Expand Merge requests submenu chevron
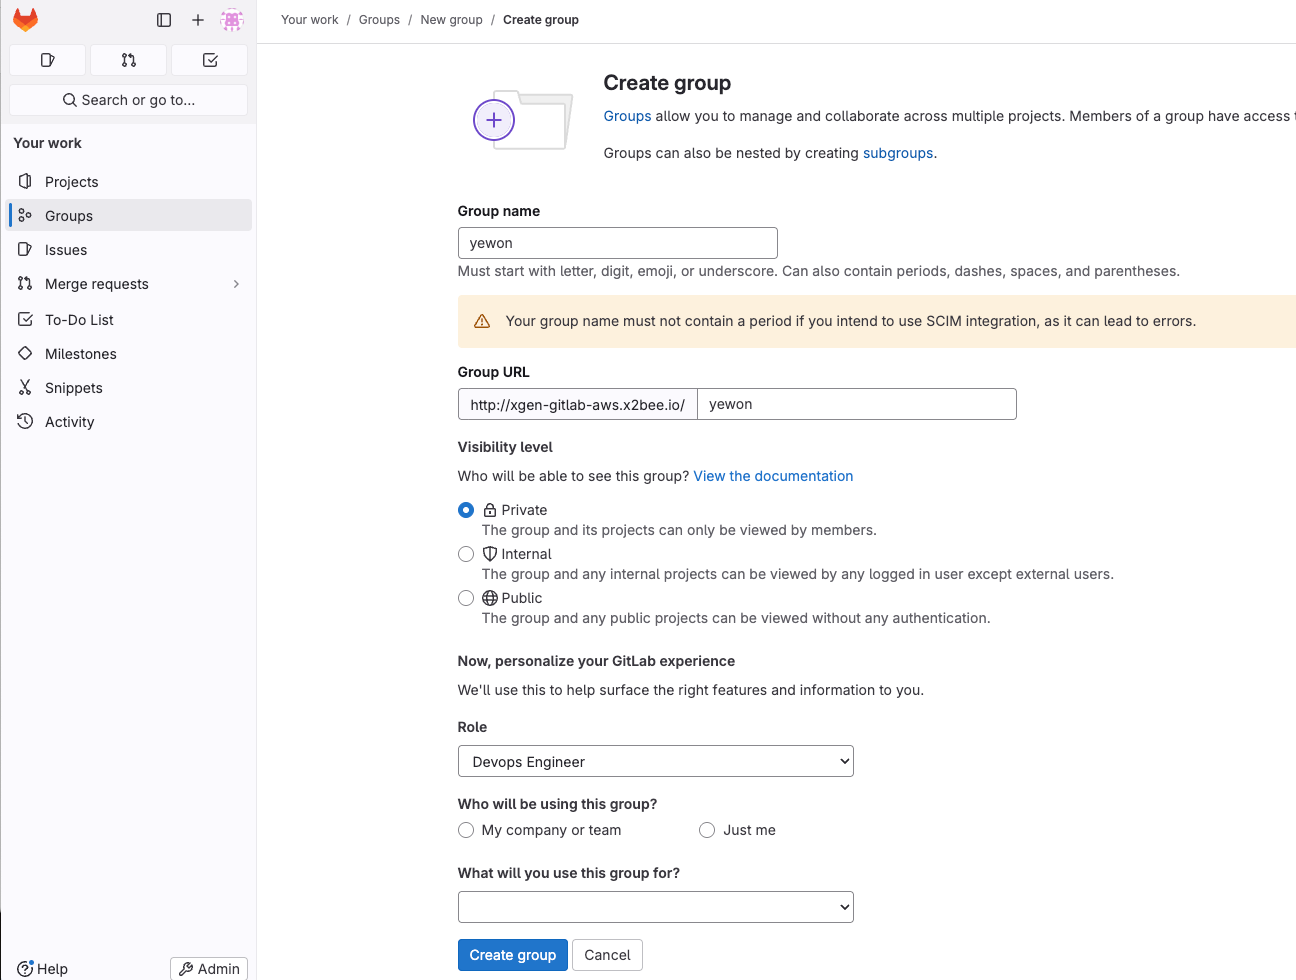This screenshot has width=1296, height=980. pyautogui.click(x=236, y=284)
